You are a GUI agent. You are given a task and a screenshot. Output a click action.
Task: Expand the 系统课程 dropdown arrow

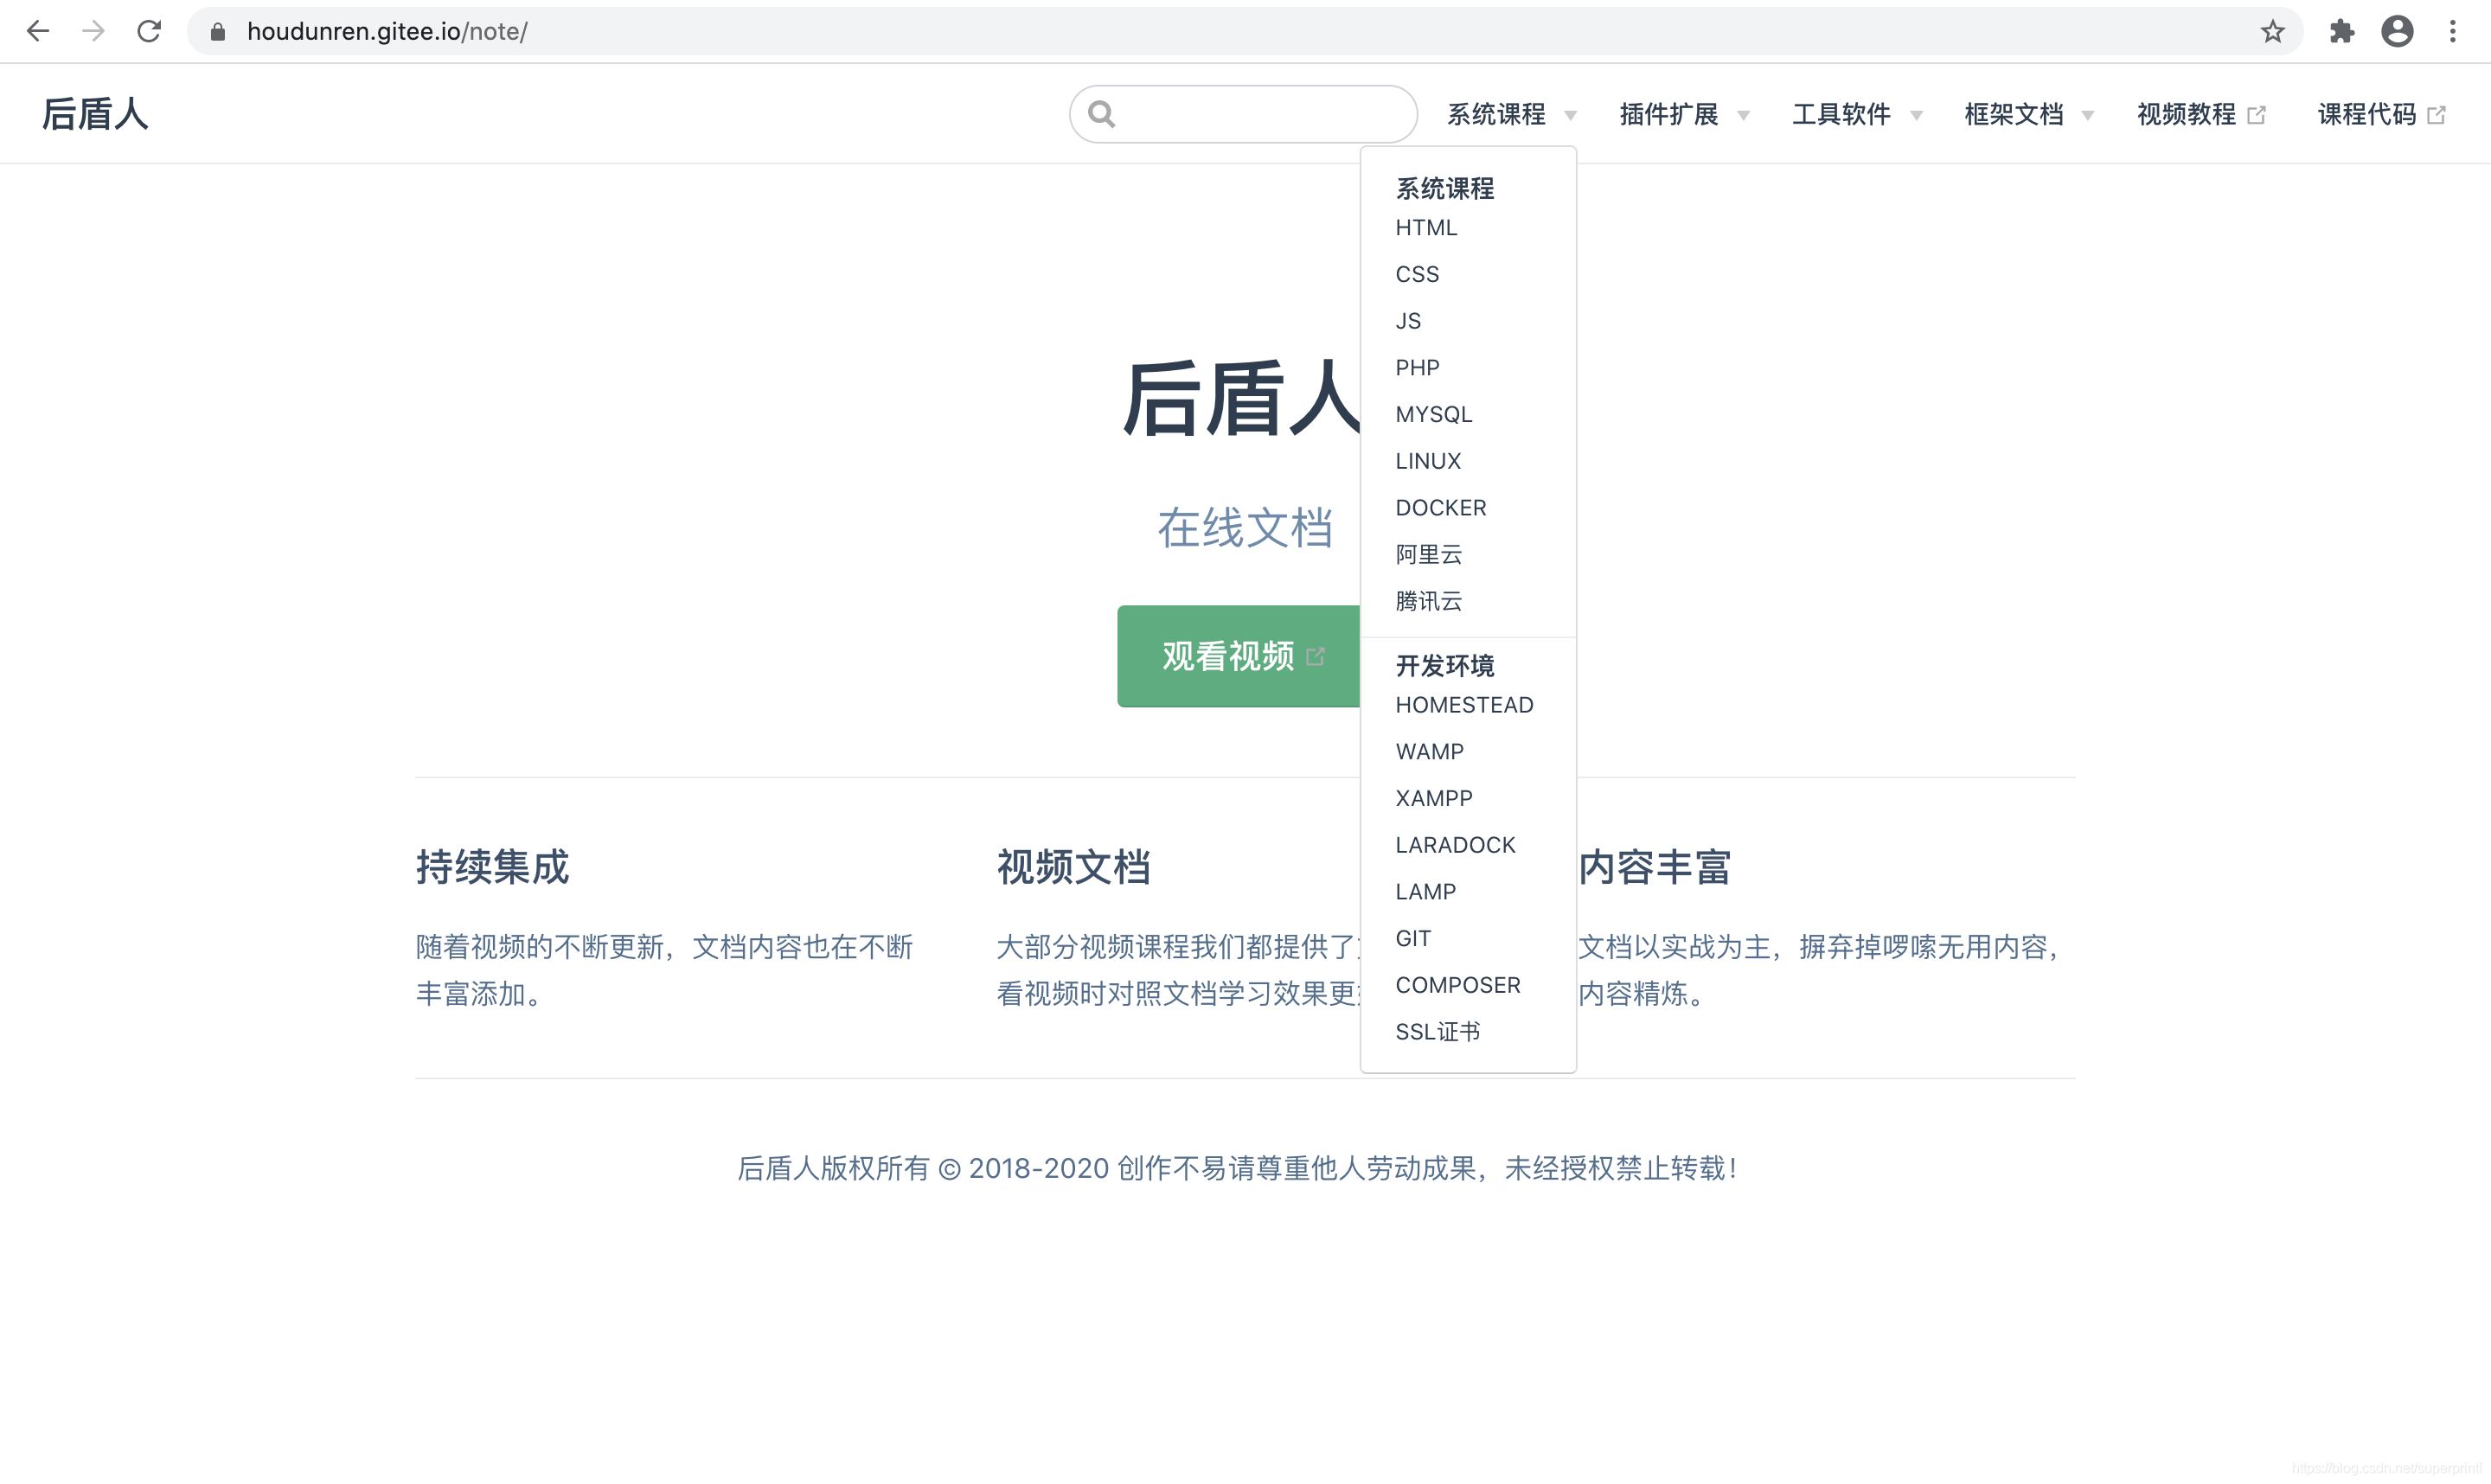coord(1571,116)
